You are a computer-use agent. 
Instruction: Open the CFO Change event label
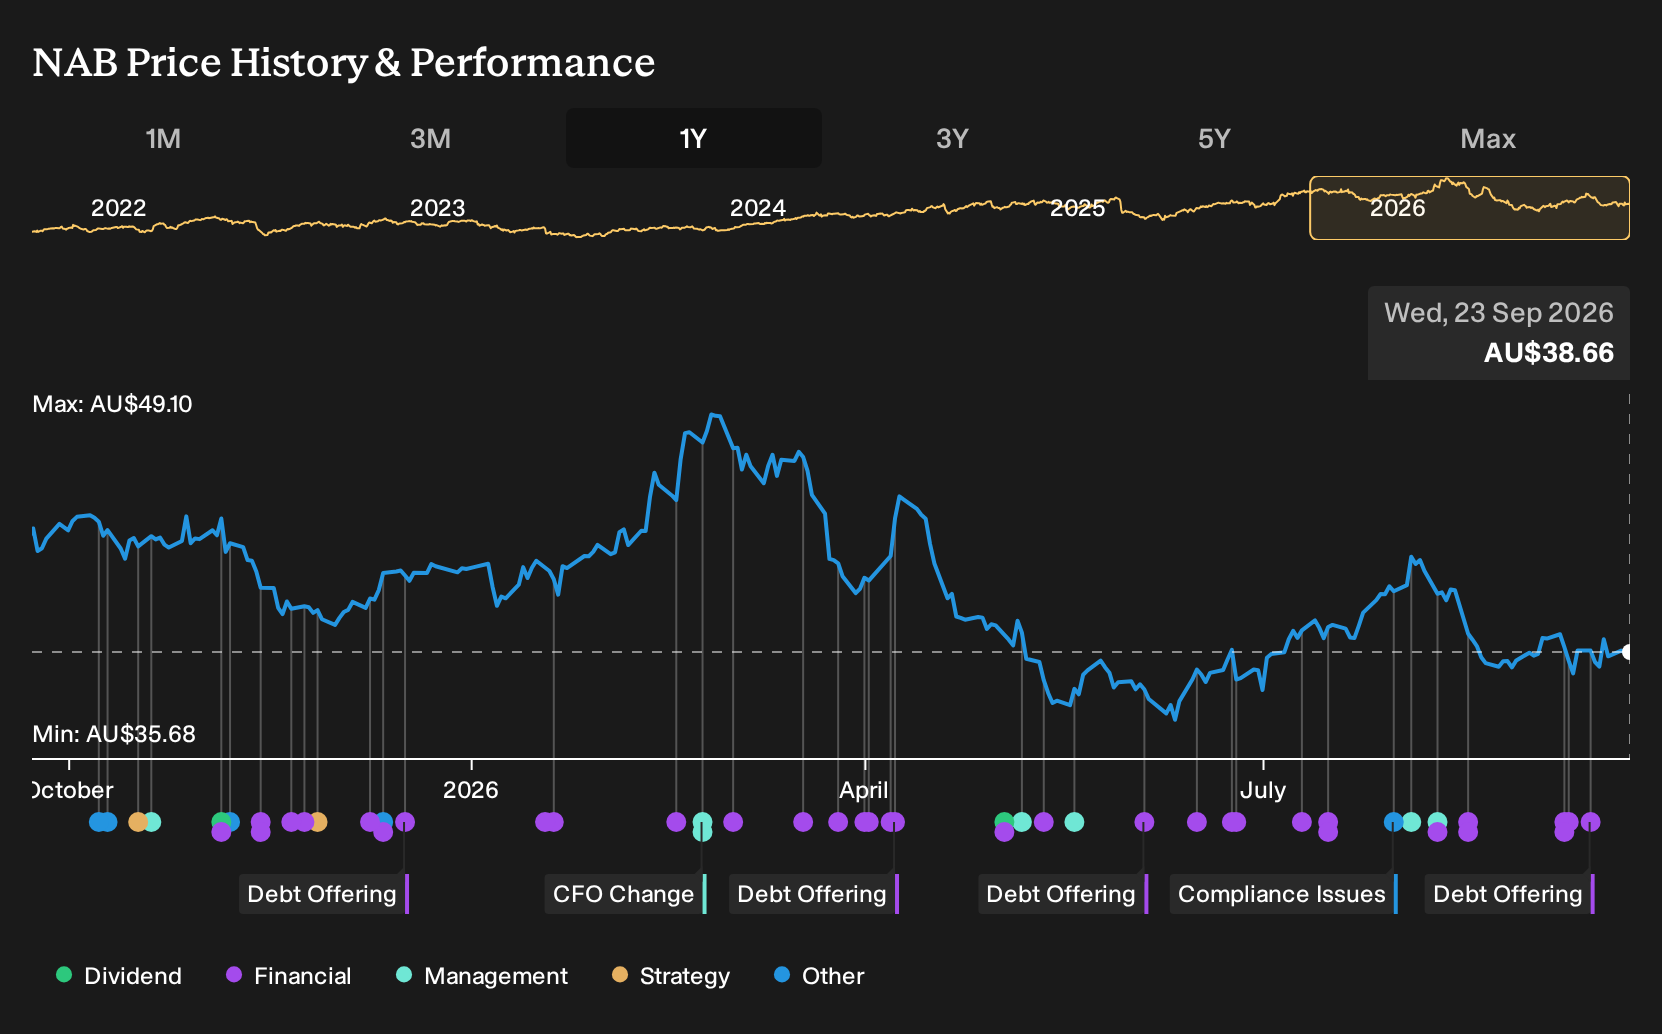point(626,894)
